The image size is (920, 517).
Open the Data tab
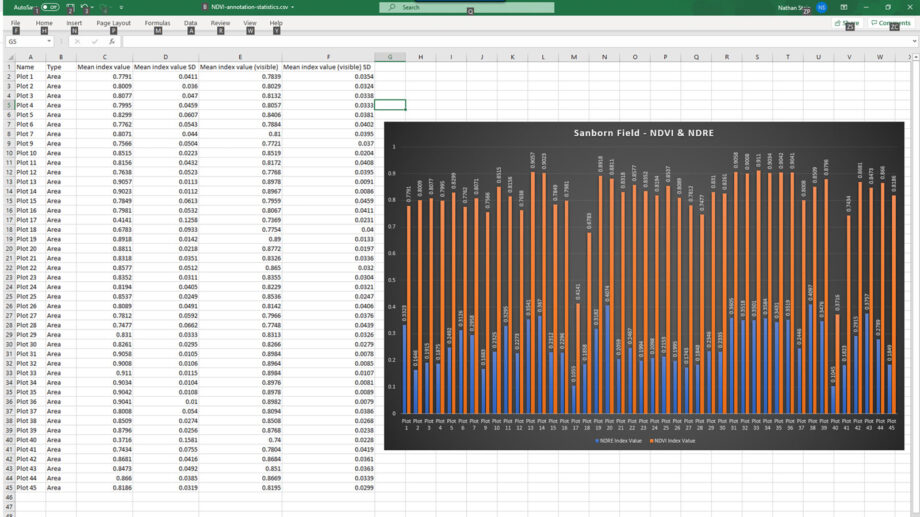point(190,23)
